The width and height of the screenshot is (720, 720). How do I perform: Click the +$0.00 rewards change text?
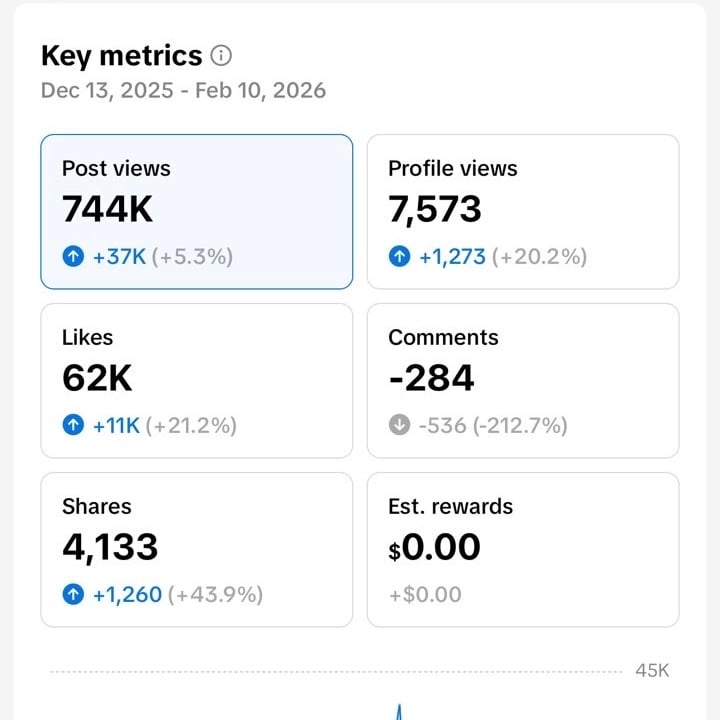point(425,595)
